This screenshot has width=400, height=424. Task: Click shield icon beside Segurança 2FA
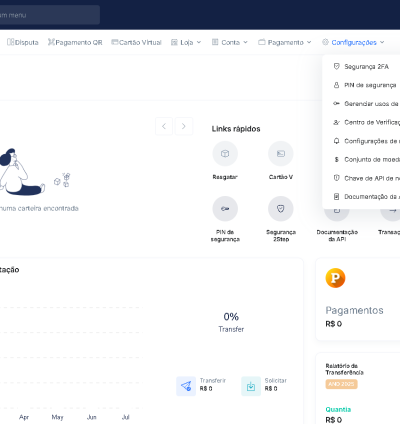[x=336, y=66]
